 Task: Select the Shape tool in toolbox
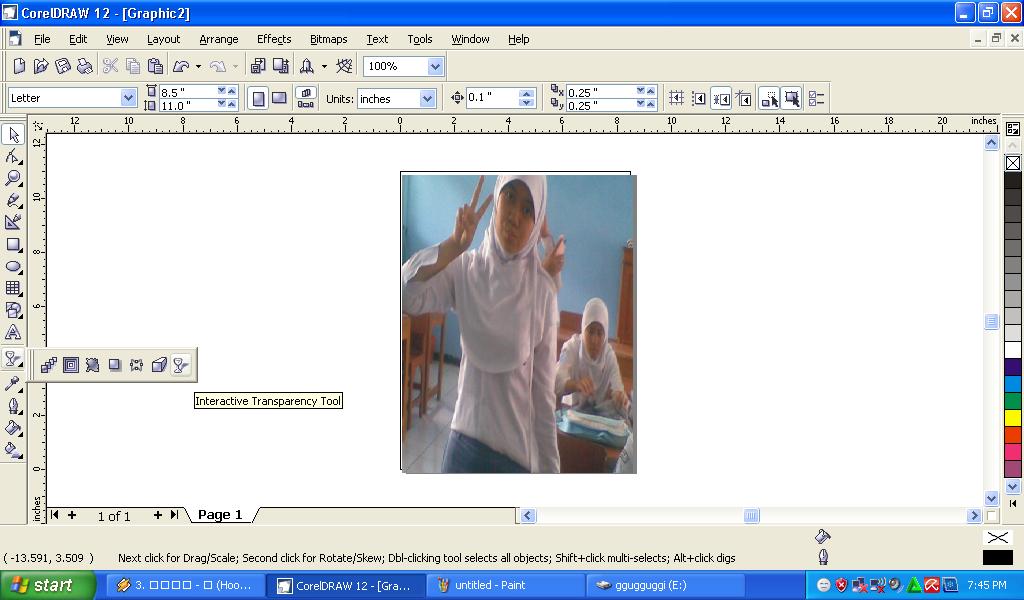[x=13, y=157]
